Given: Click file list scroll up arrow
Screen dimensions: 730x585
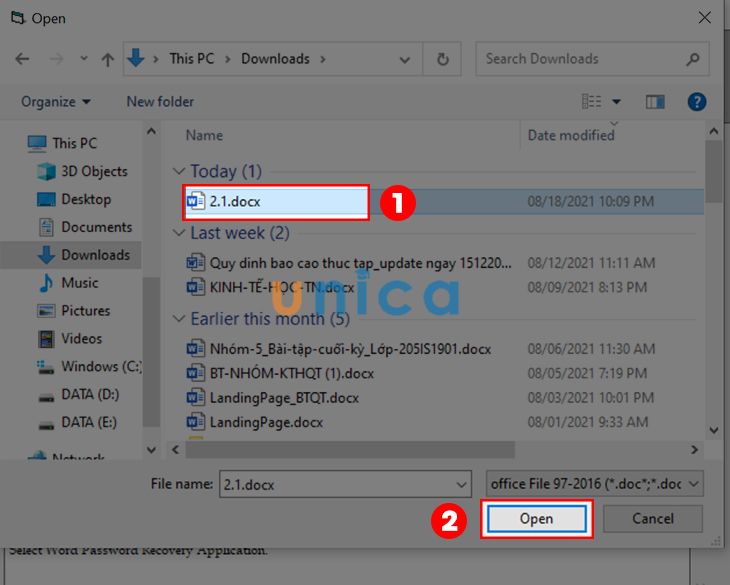Looking at the screenshot, I should (x=714, y=132).
